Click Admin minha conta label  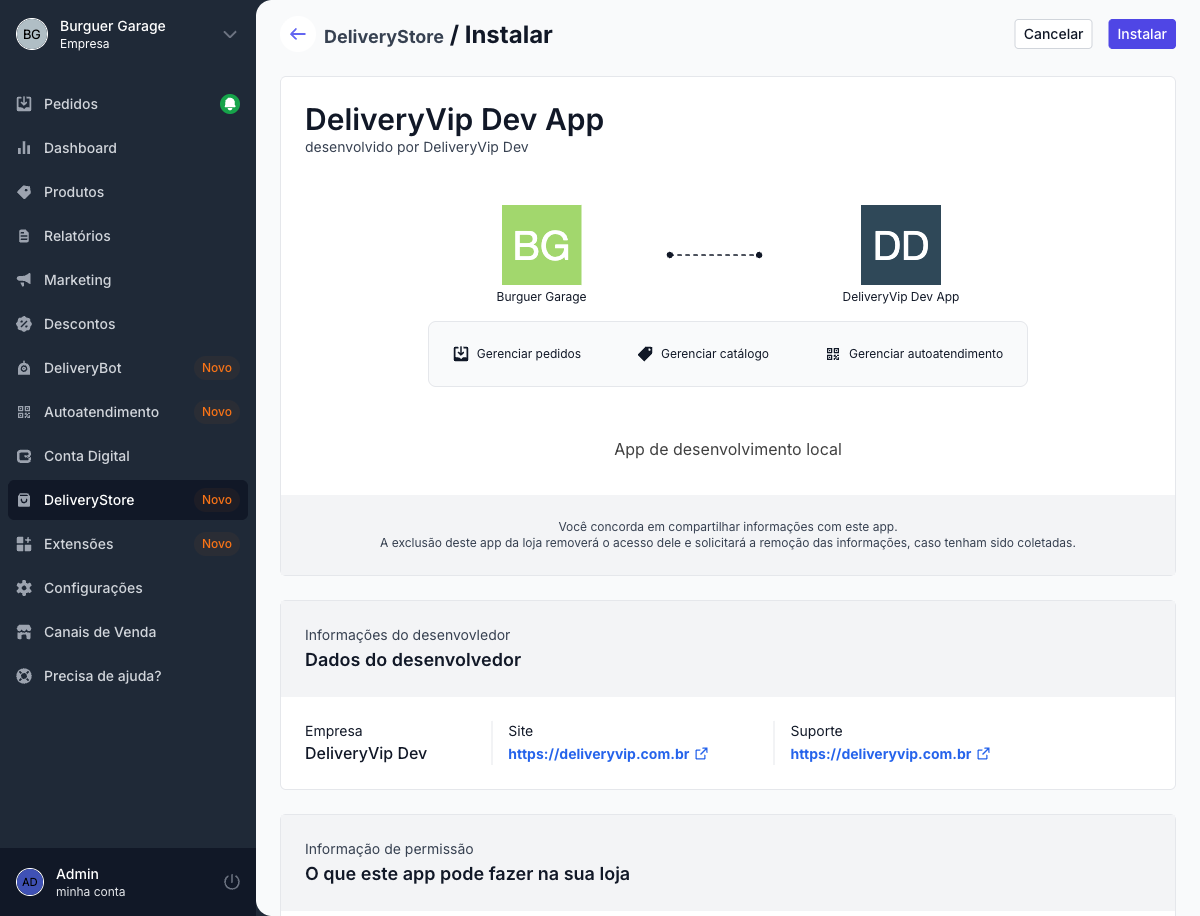pos(90,882)
